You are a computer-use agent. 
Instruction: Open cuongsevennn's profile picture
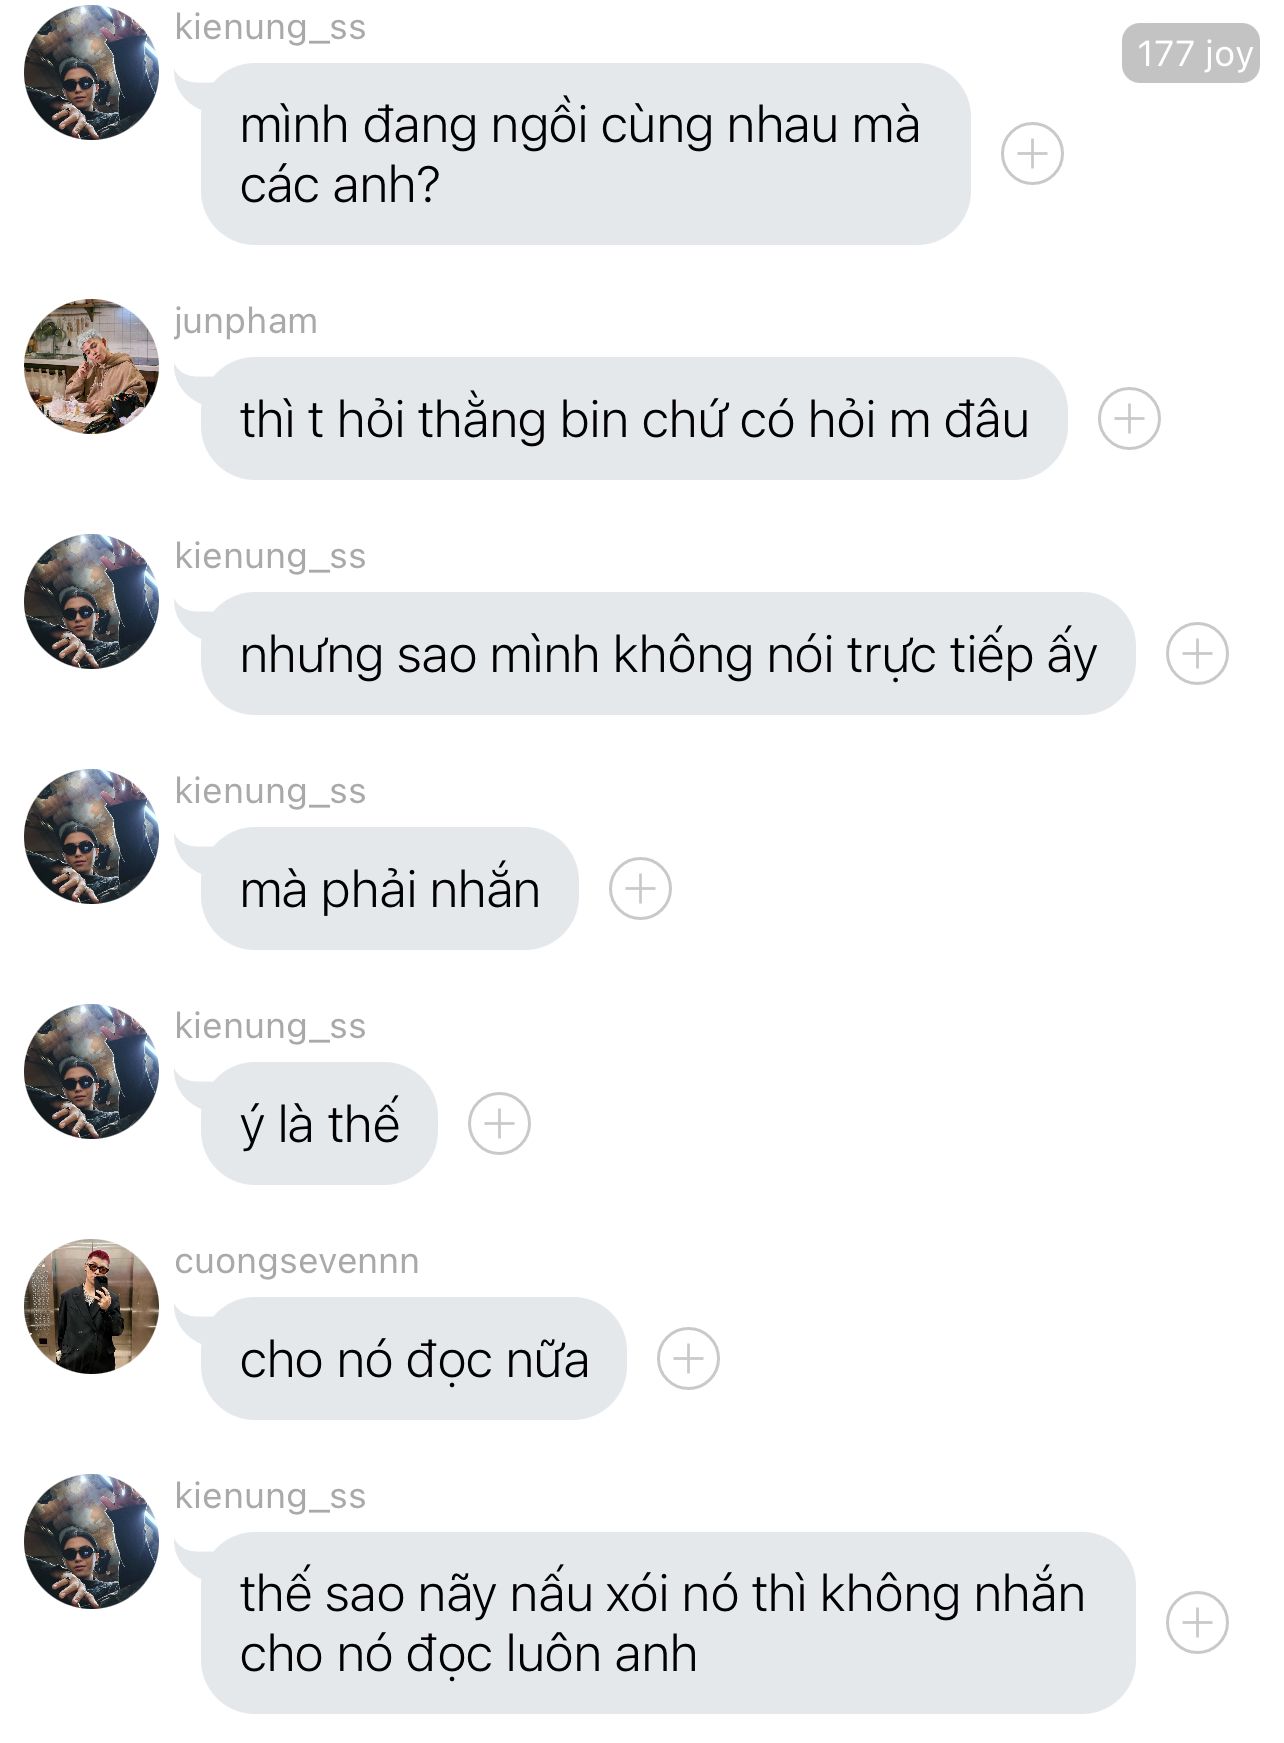click(91, 1306)
